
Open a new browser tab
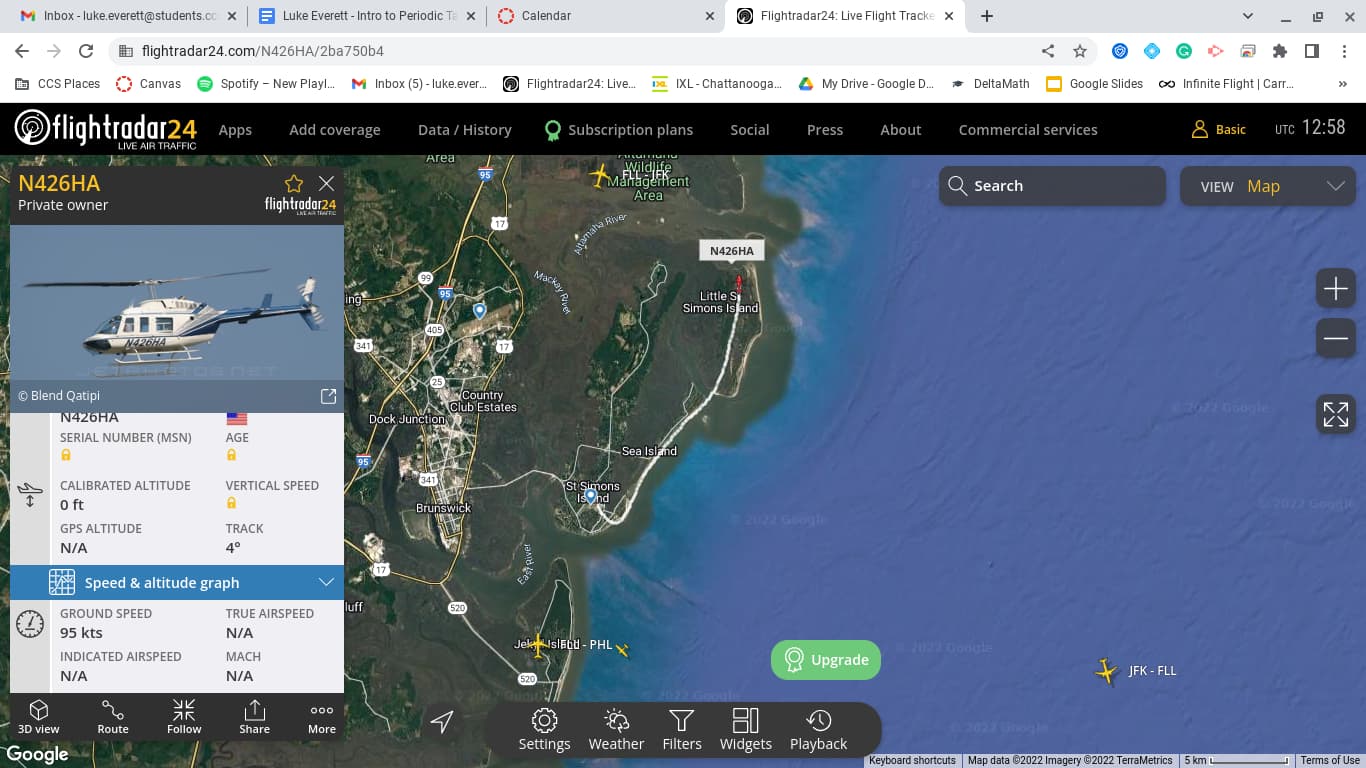pyautogui.click(x=987, y=16)
